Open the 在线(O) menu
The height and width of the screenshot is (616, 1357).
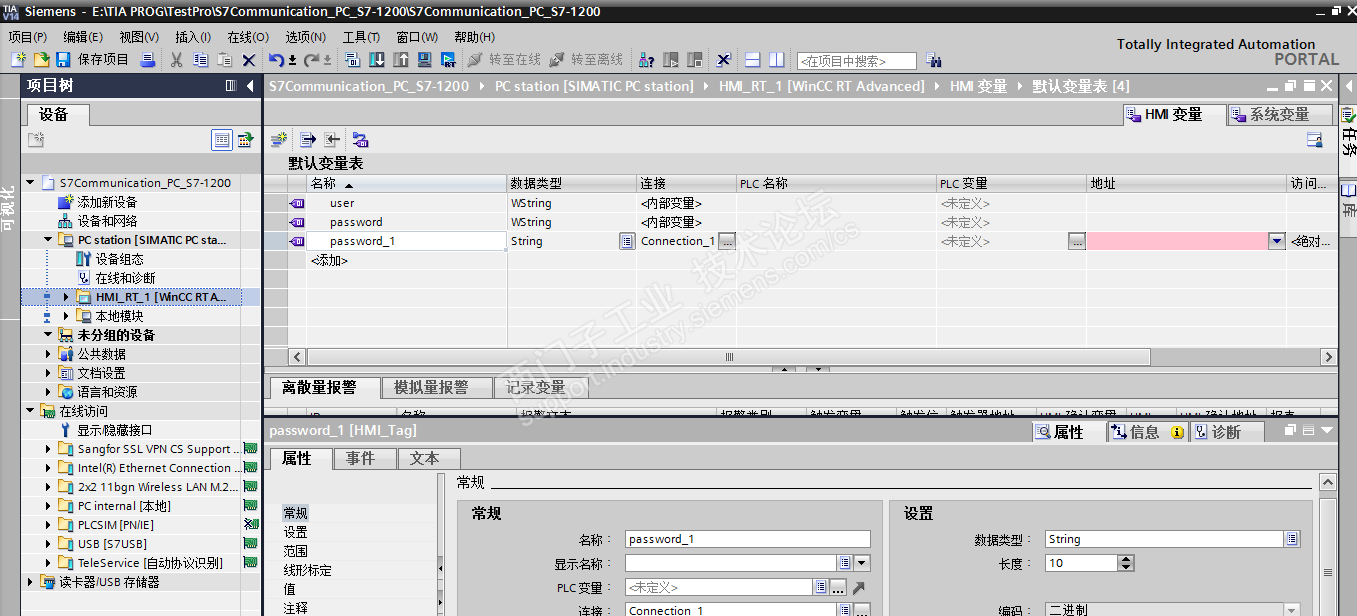click(x=248, y=37)
